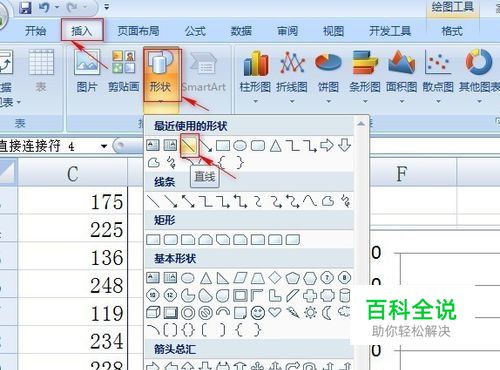Choose the triangle in recently used shapes
This screenshot has height=370, width=500.
pos(275,146)
